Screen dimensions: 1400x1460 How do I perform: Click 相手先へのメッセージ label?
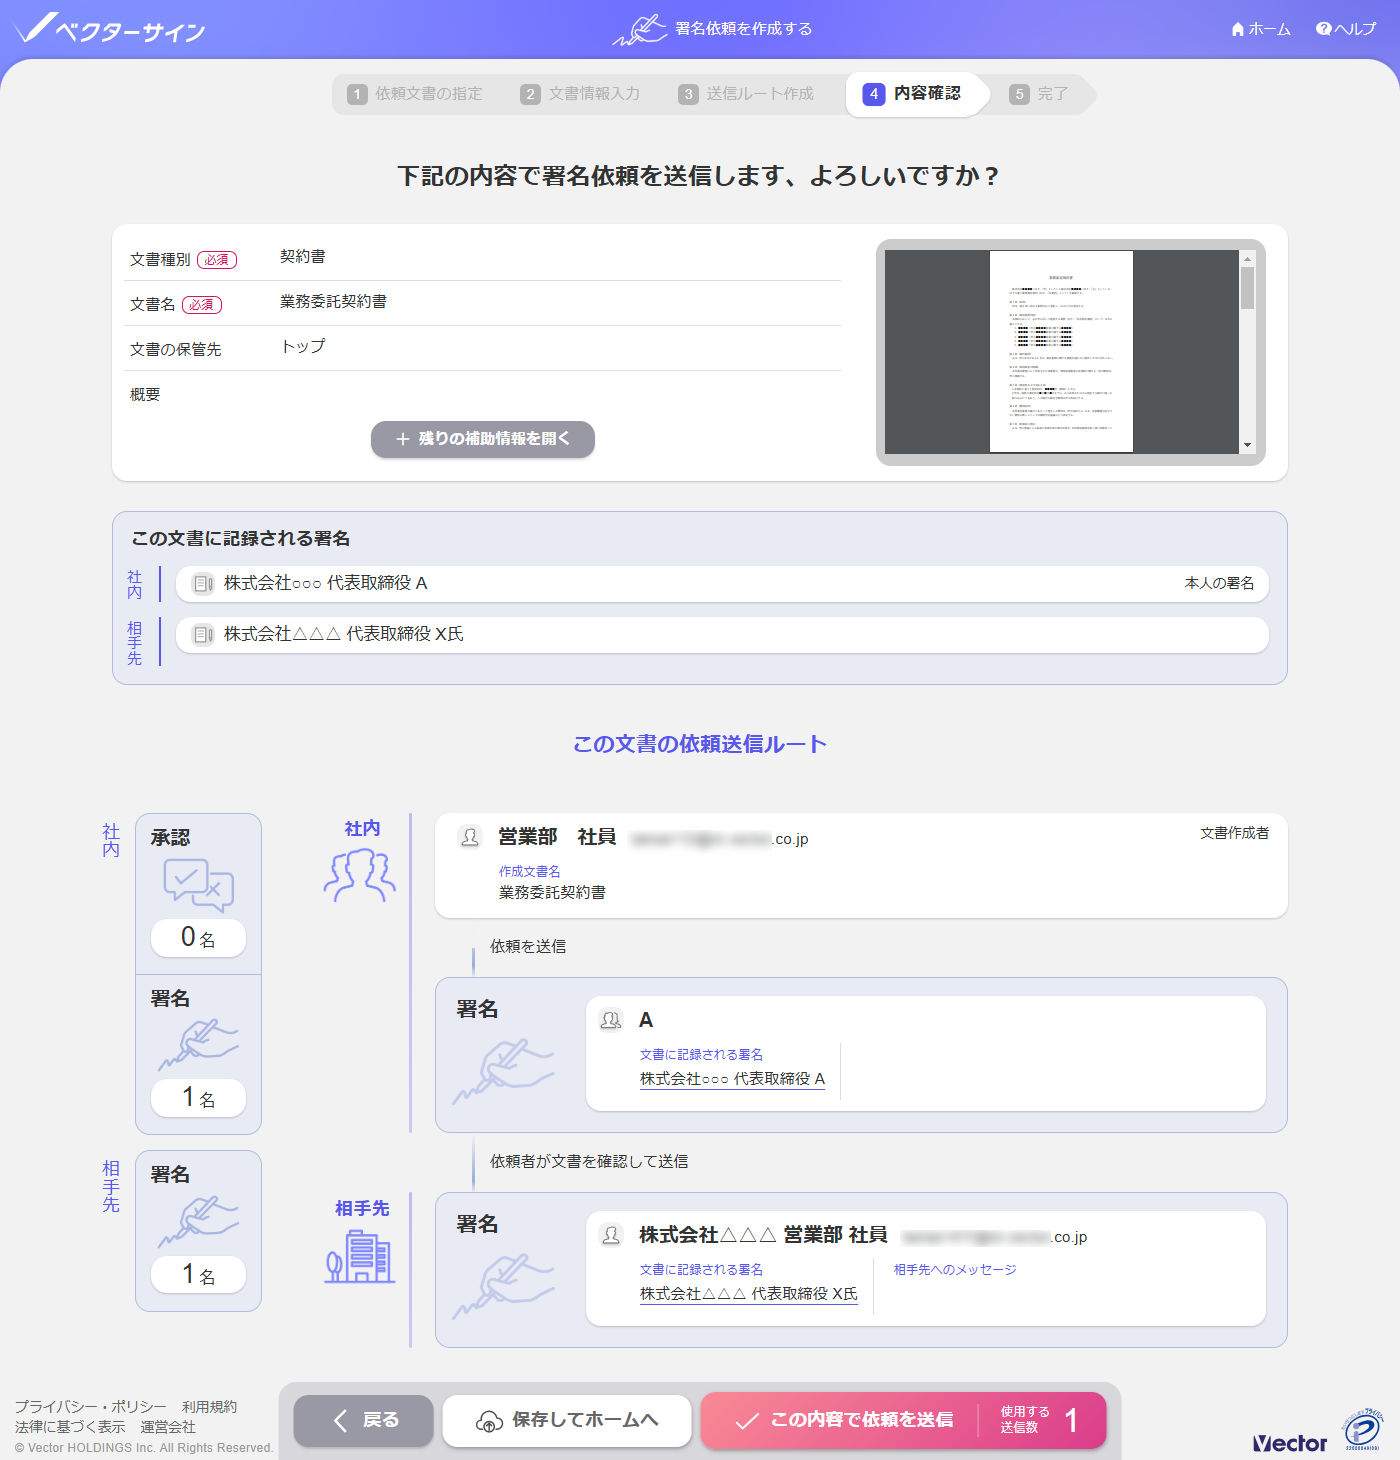click(955, 1270)
